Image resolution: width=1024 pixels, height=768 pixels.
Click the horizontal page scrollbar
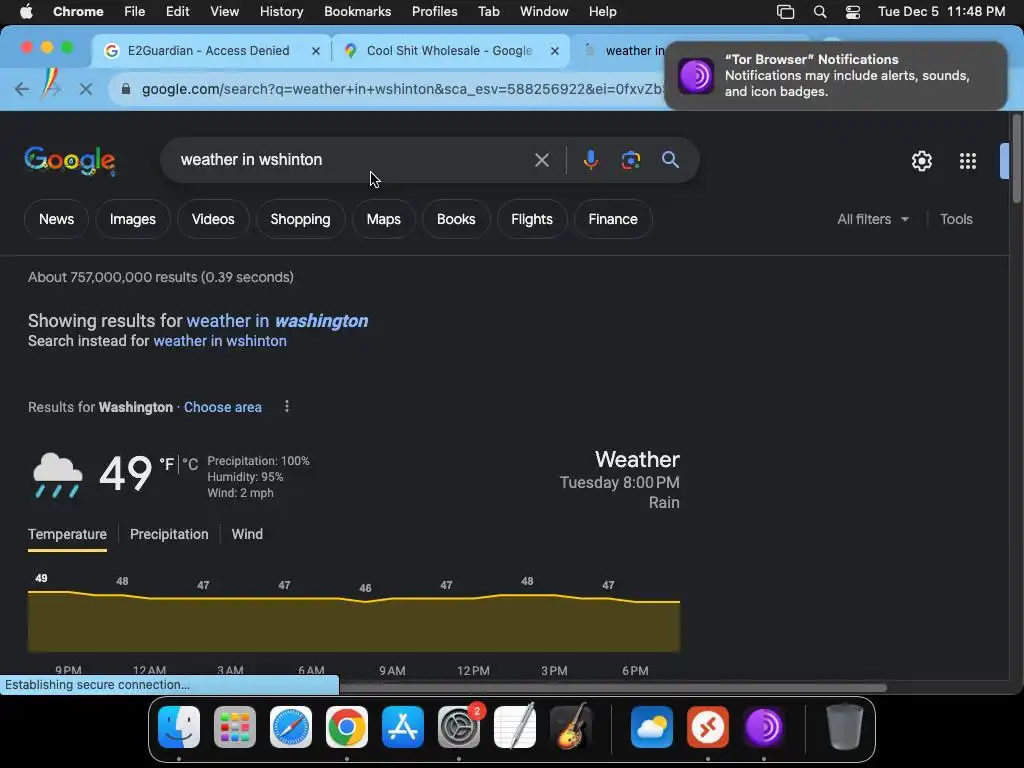point(613,688)
